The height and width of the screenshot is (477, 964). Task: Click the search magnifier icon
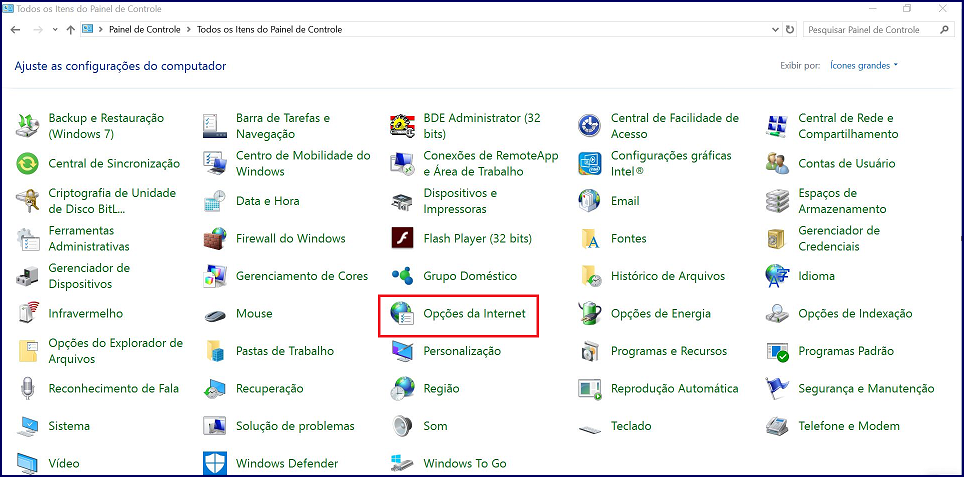945,30
